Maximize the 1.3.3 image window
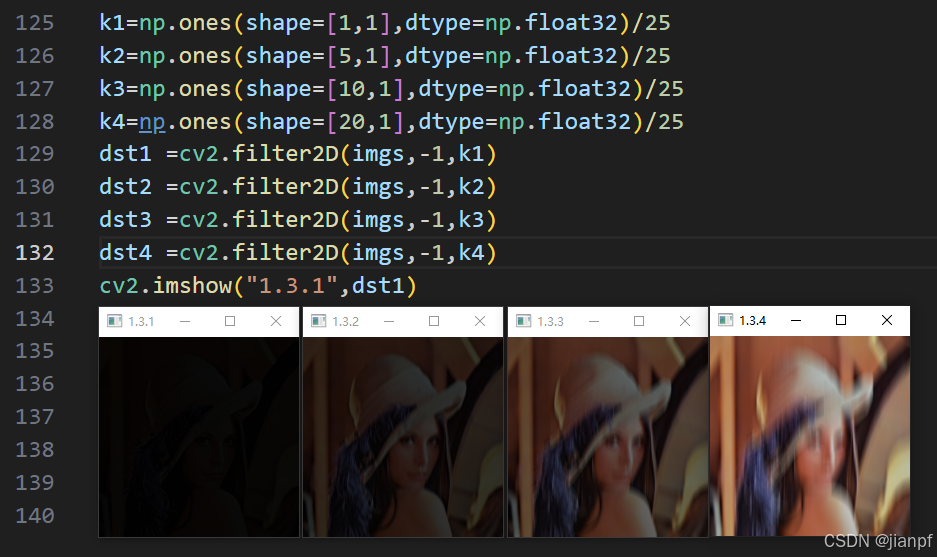The width and height of the screenshot is (937, 557). pos(639,321)
